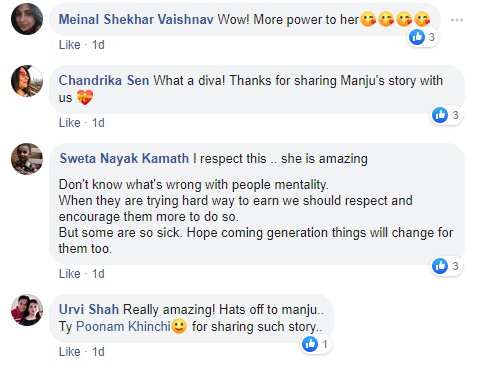494x368 pixels.
Task: Open the Chandrika Sen name link
Action: (x=104, y=81)
